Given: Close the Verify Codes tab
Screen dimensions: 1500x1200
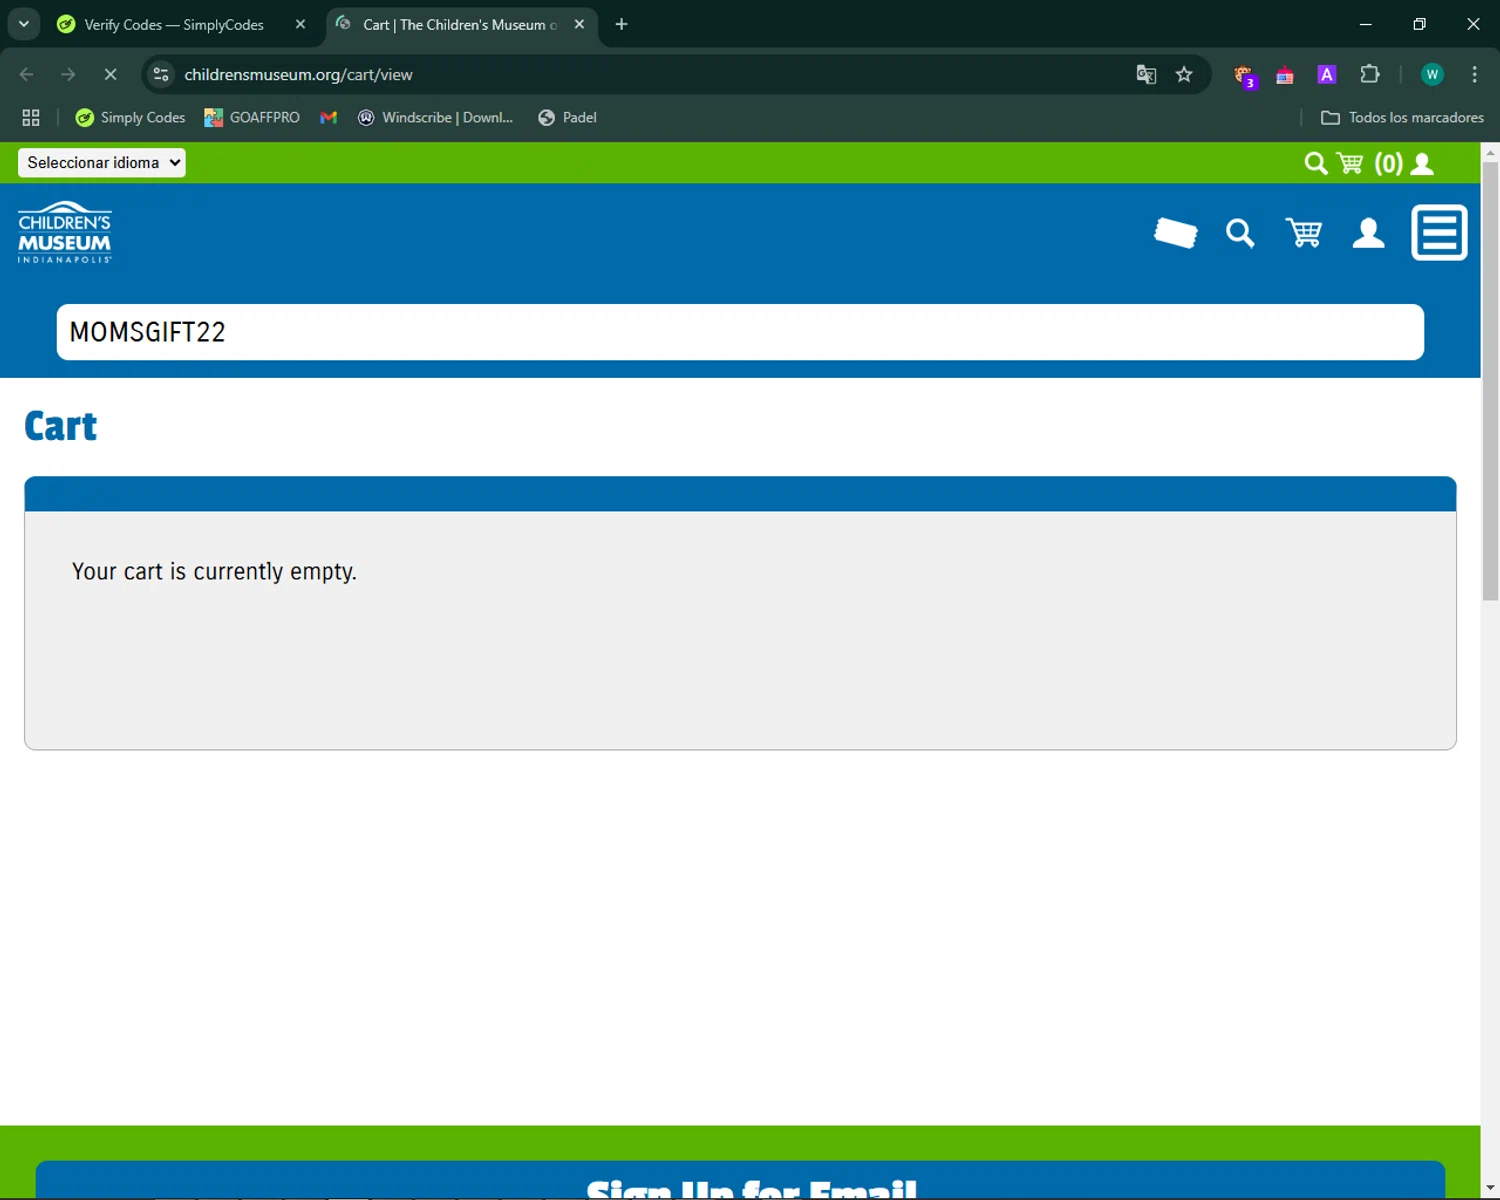Looking at the screenshot, I should click(300, 24).
